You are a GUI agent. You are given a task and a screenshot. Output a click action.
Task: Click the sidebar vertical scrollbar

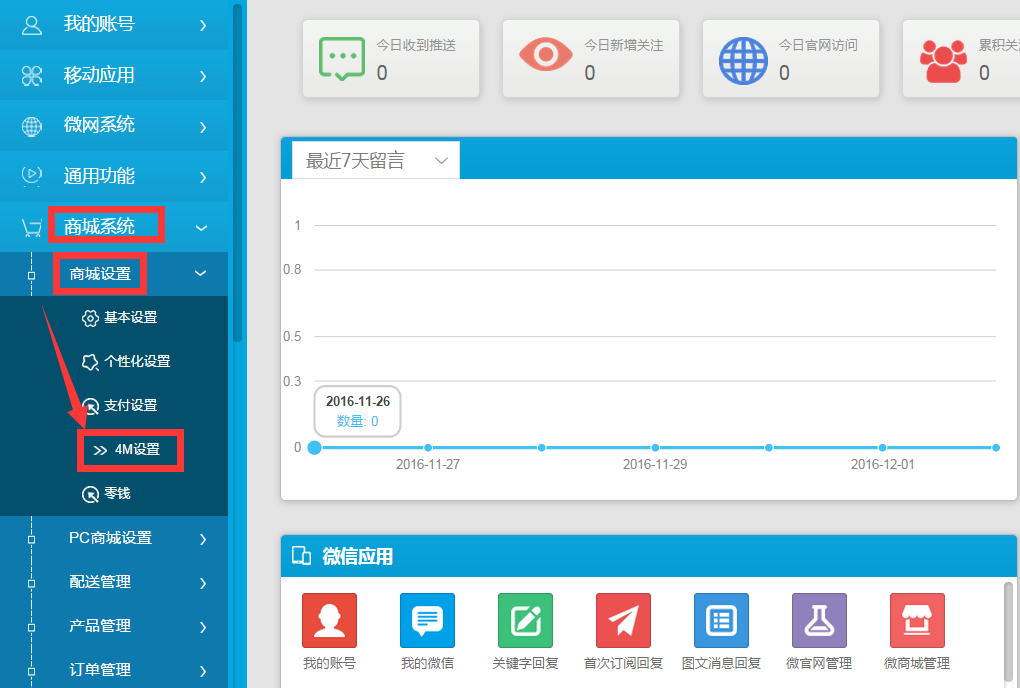pos(237,170)
